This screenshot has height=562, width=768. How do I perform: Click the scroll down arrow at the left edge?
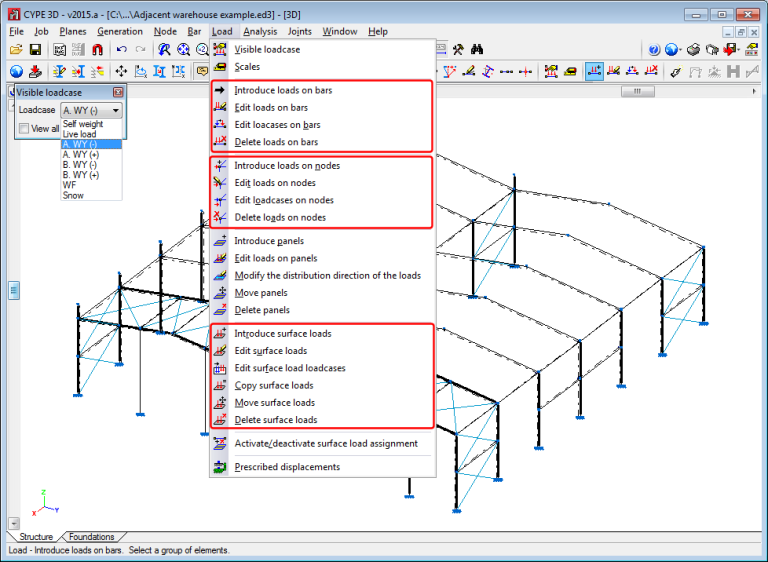[x=14, y=523]
